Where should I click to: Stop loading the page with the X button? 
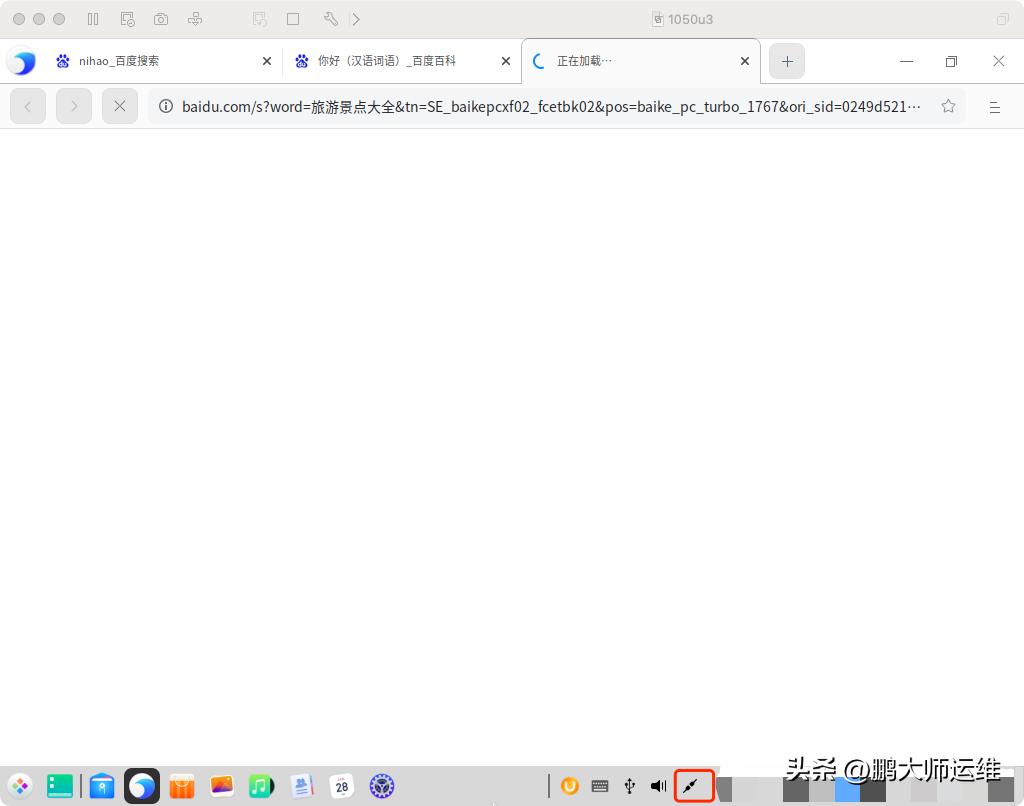(120, 106)
